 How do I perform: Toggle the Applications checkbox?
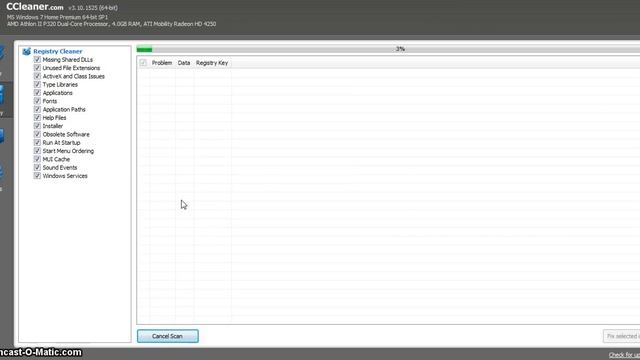(x=37, y=93)
